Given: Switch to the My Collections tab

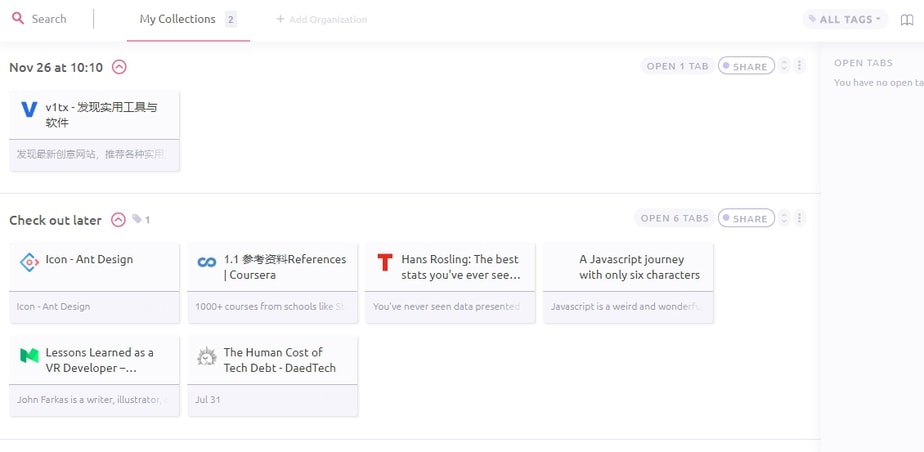Looking at the screenshot, I should [x=177, y=19].
